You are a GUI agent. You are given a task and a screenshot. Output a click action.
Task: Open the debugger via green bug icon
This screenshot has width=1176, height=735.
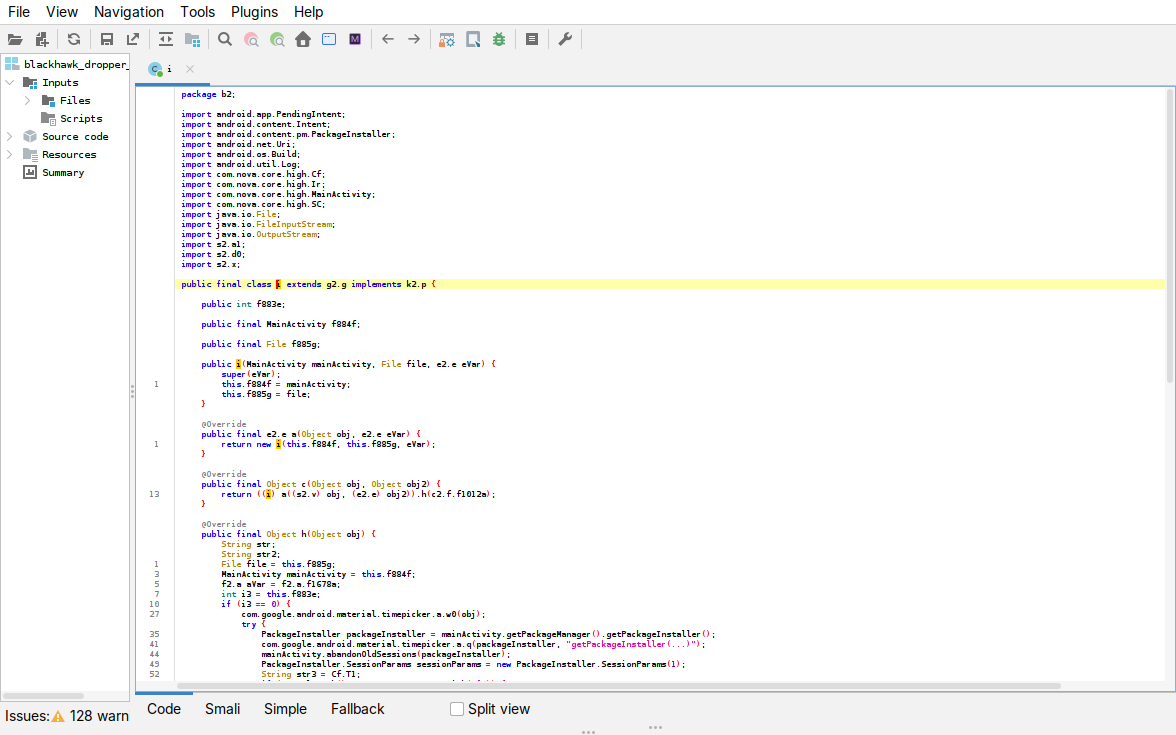pyautogui.click(x=499, y=40)
